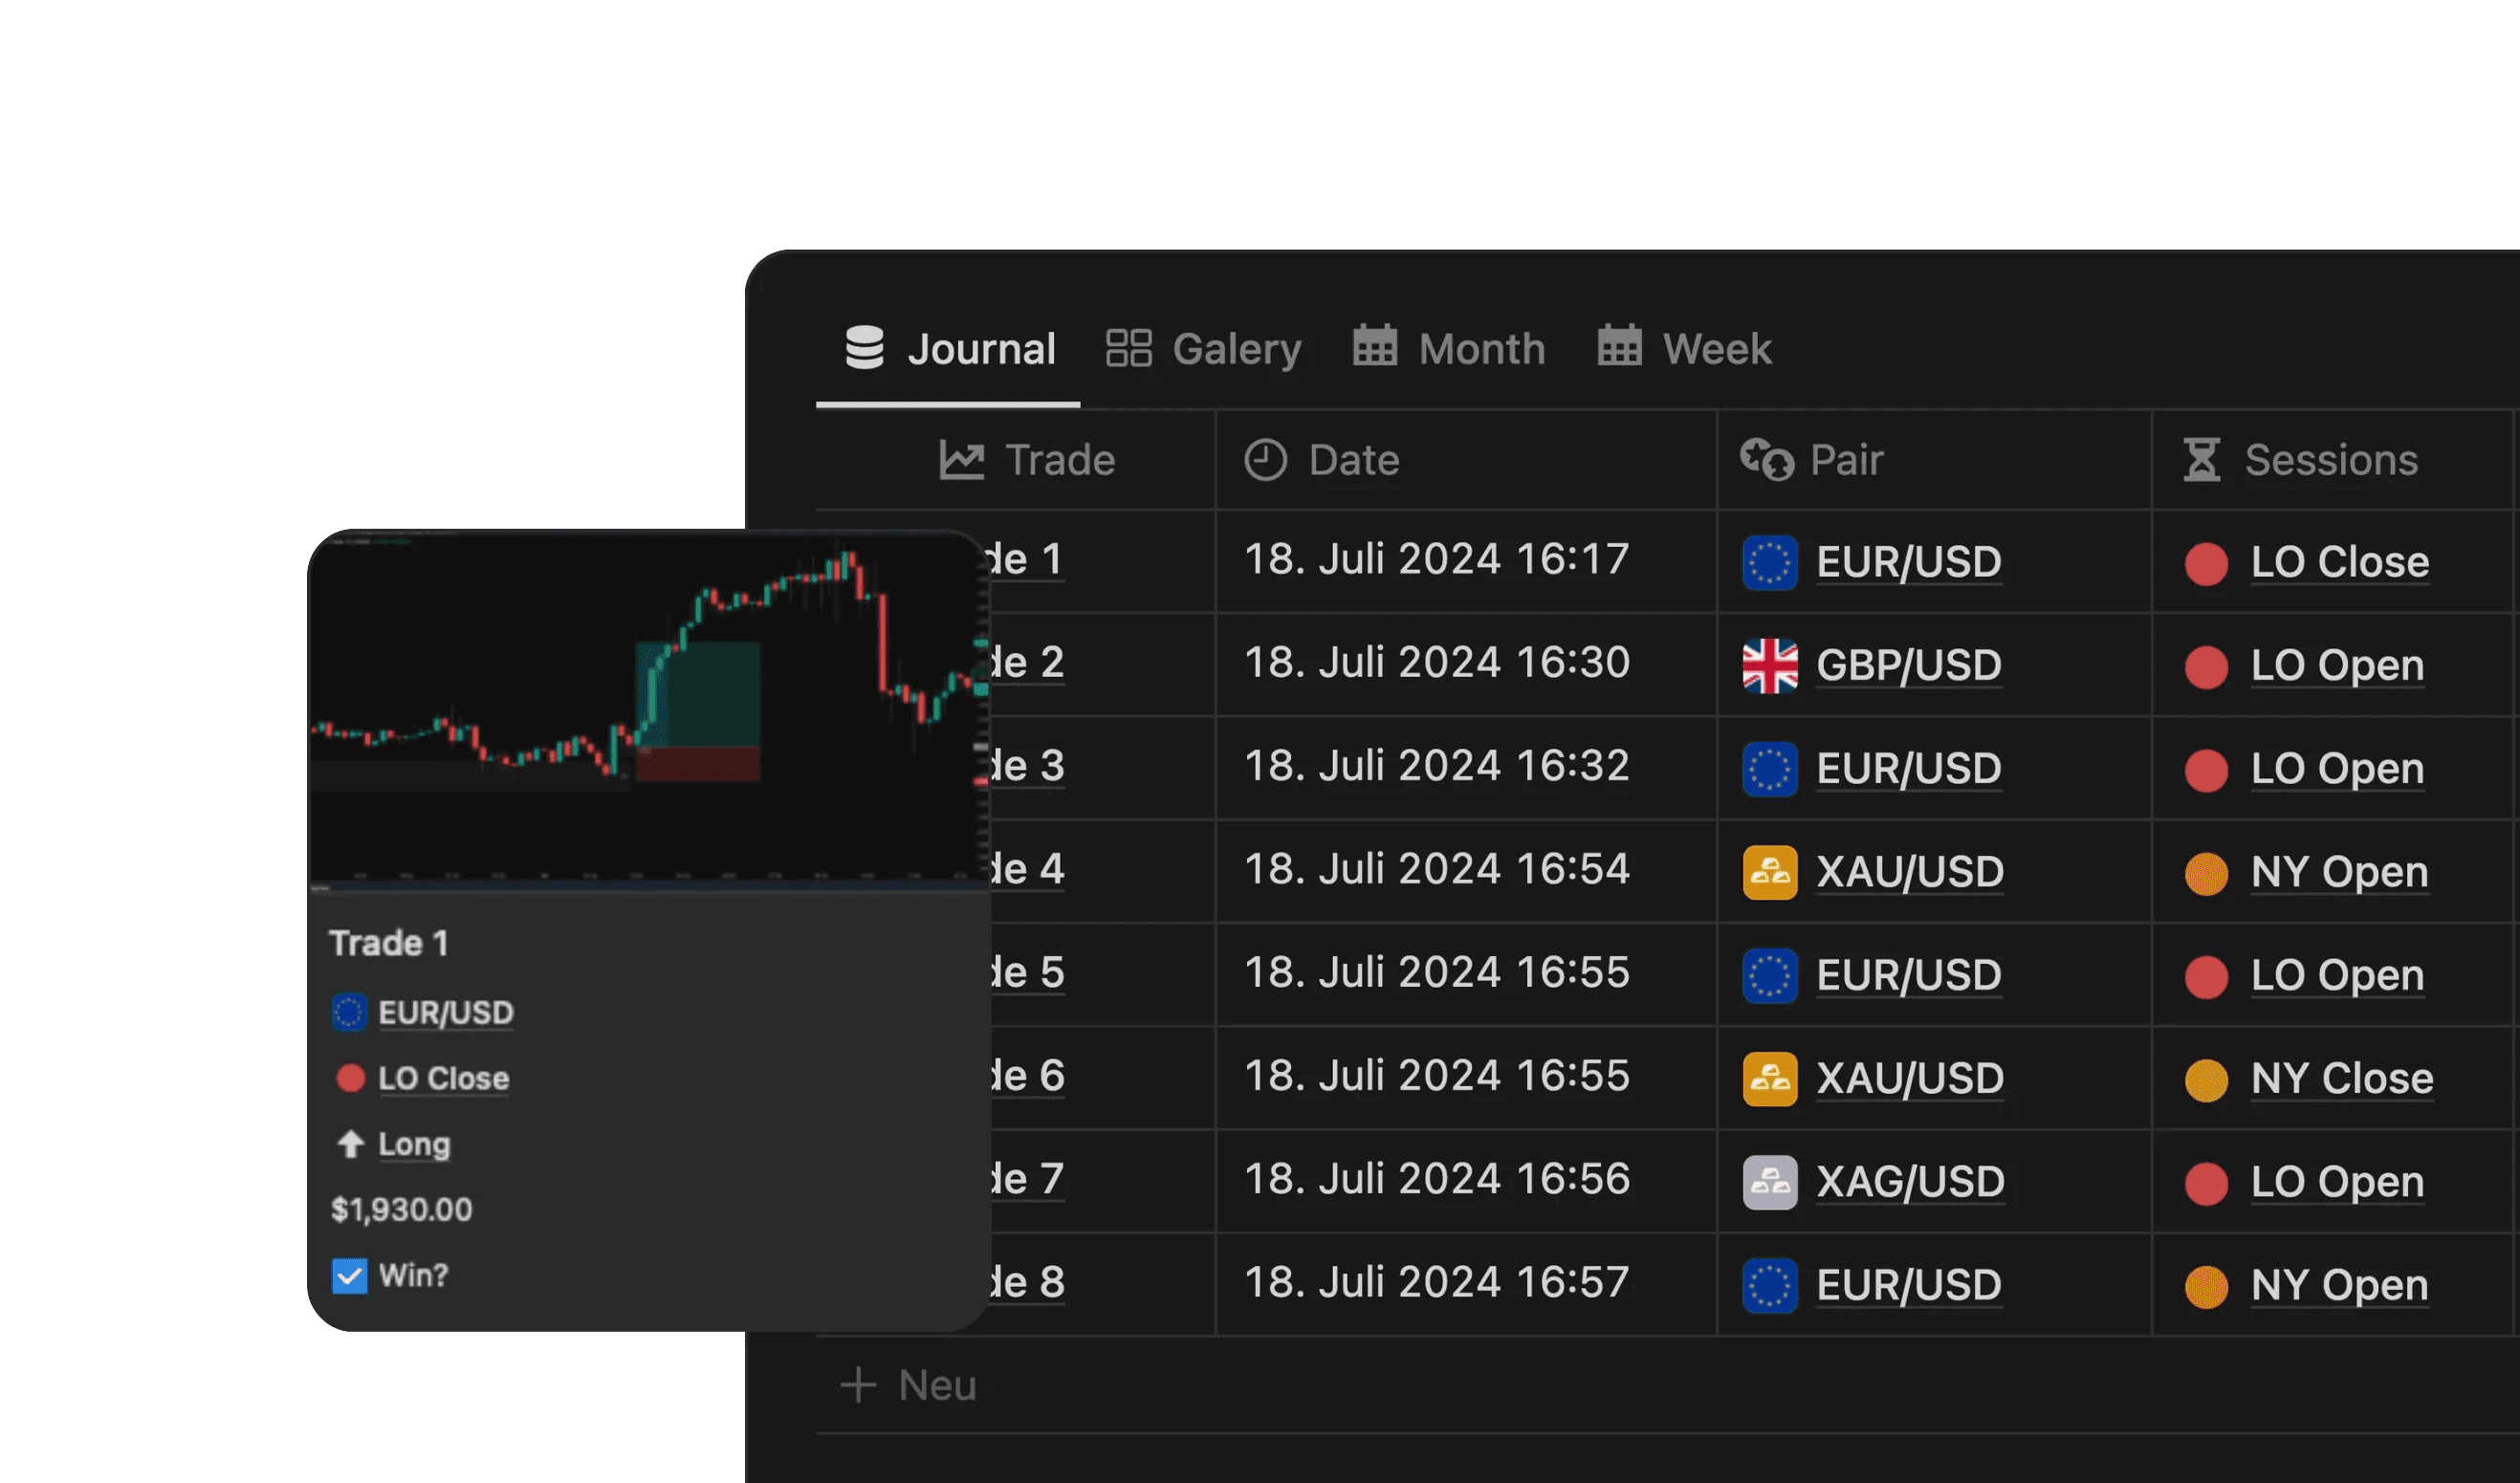Click the up arrow Long icon in card
Viewport: 2520px width, 1483px height.
[350, 1144]
